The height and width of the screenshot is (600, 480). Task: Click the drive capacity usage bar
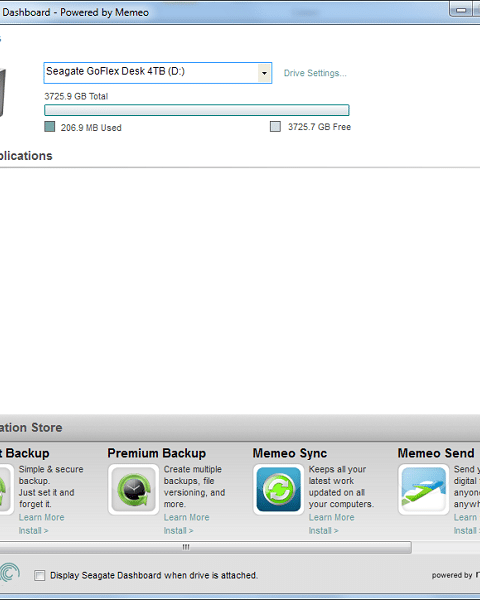click(x=197, y=110)
